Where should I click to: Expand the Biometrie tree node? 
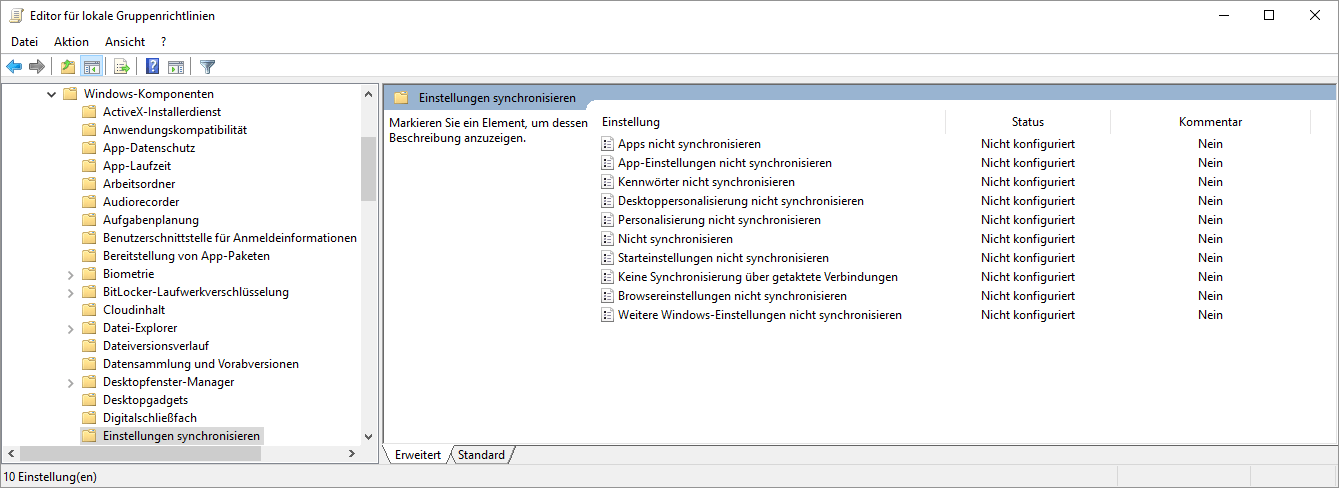70,274
